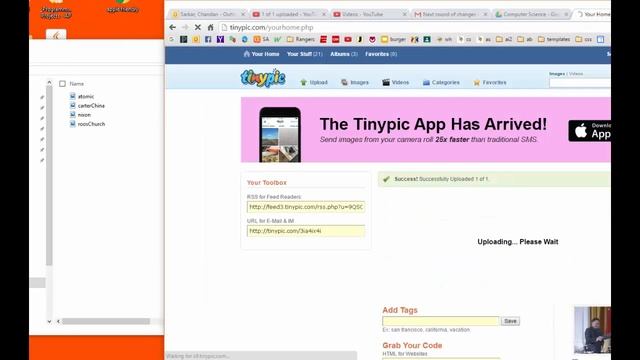Click the Add Tags input field

tap(441, 321)
